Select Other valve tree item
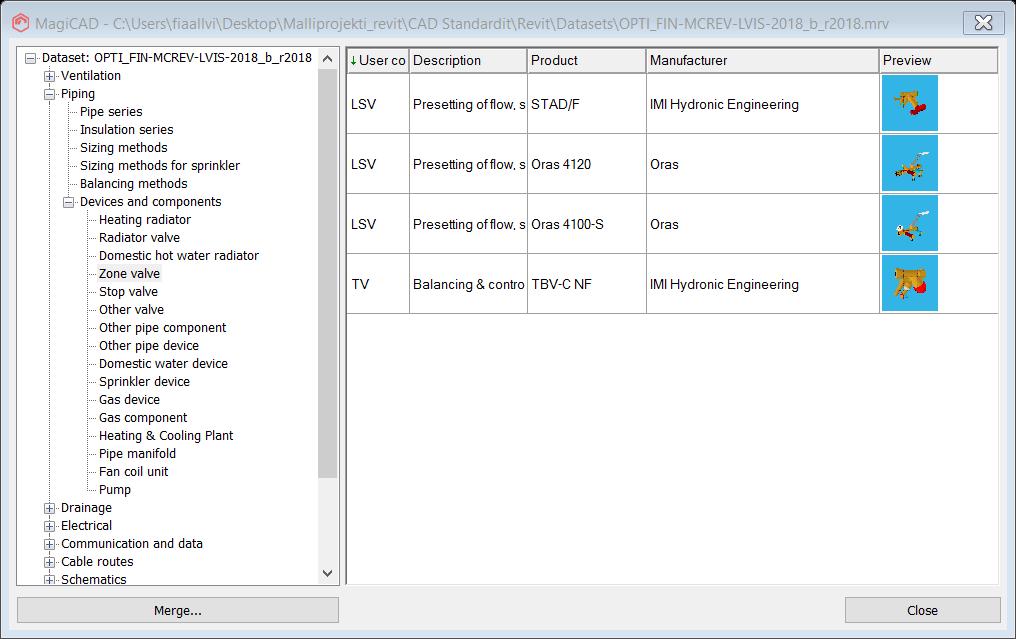Image resolution: width=1016 pixels, height=639 pixels. (132, 310)
